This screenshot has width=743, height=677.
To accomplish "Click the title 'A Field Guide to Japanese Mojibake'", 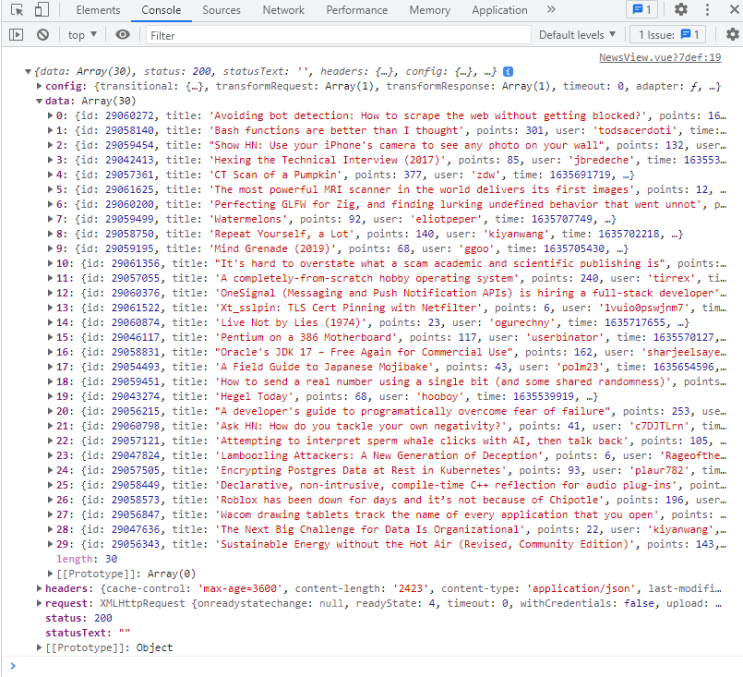I will [325, 367].
